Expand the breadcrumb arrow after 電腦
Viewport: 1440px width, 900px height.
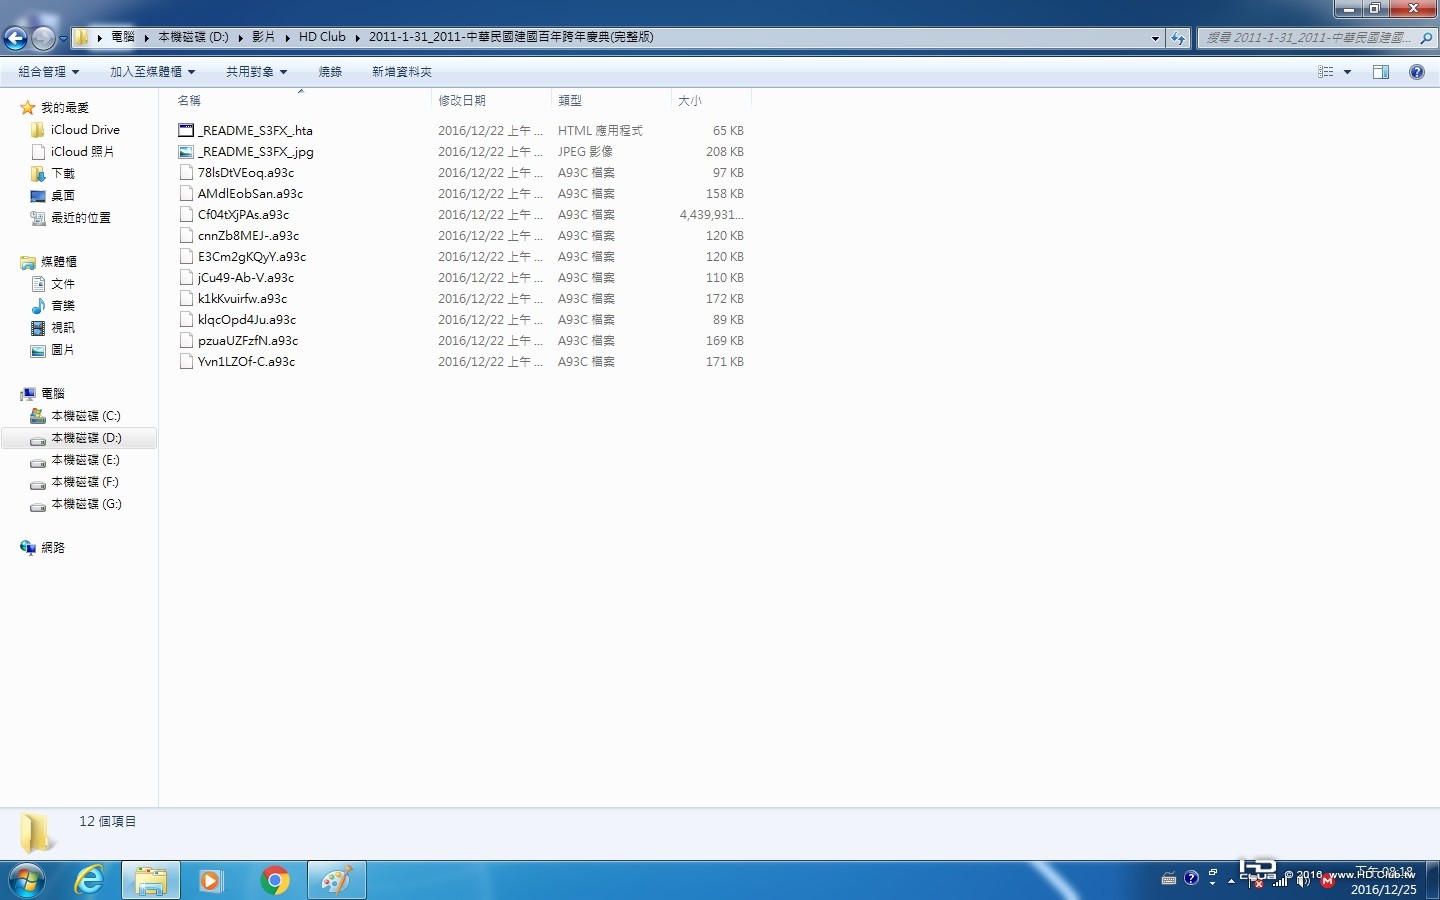point(146,38)
